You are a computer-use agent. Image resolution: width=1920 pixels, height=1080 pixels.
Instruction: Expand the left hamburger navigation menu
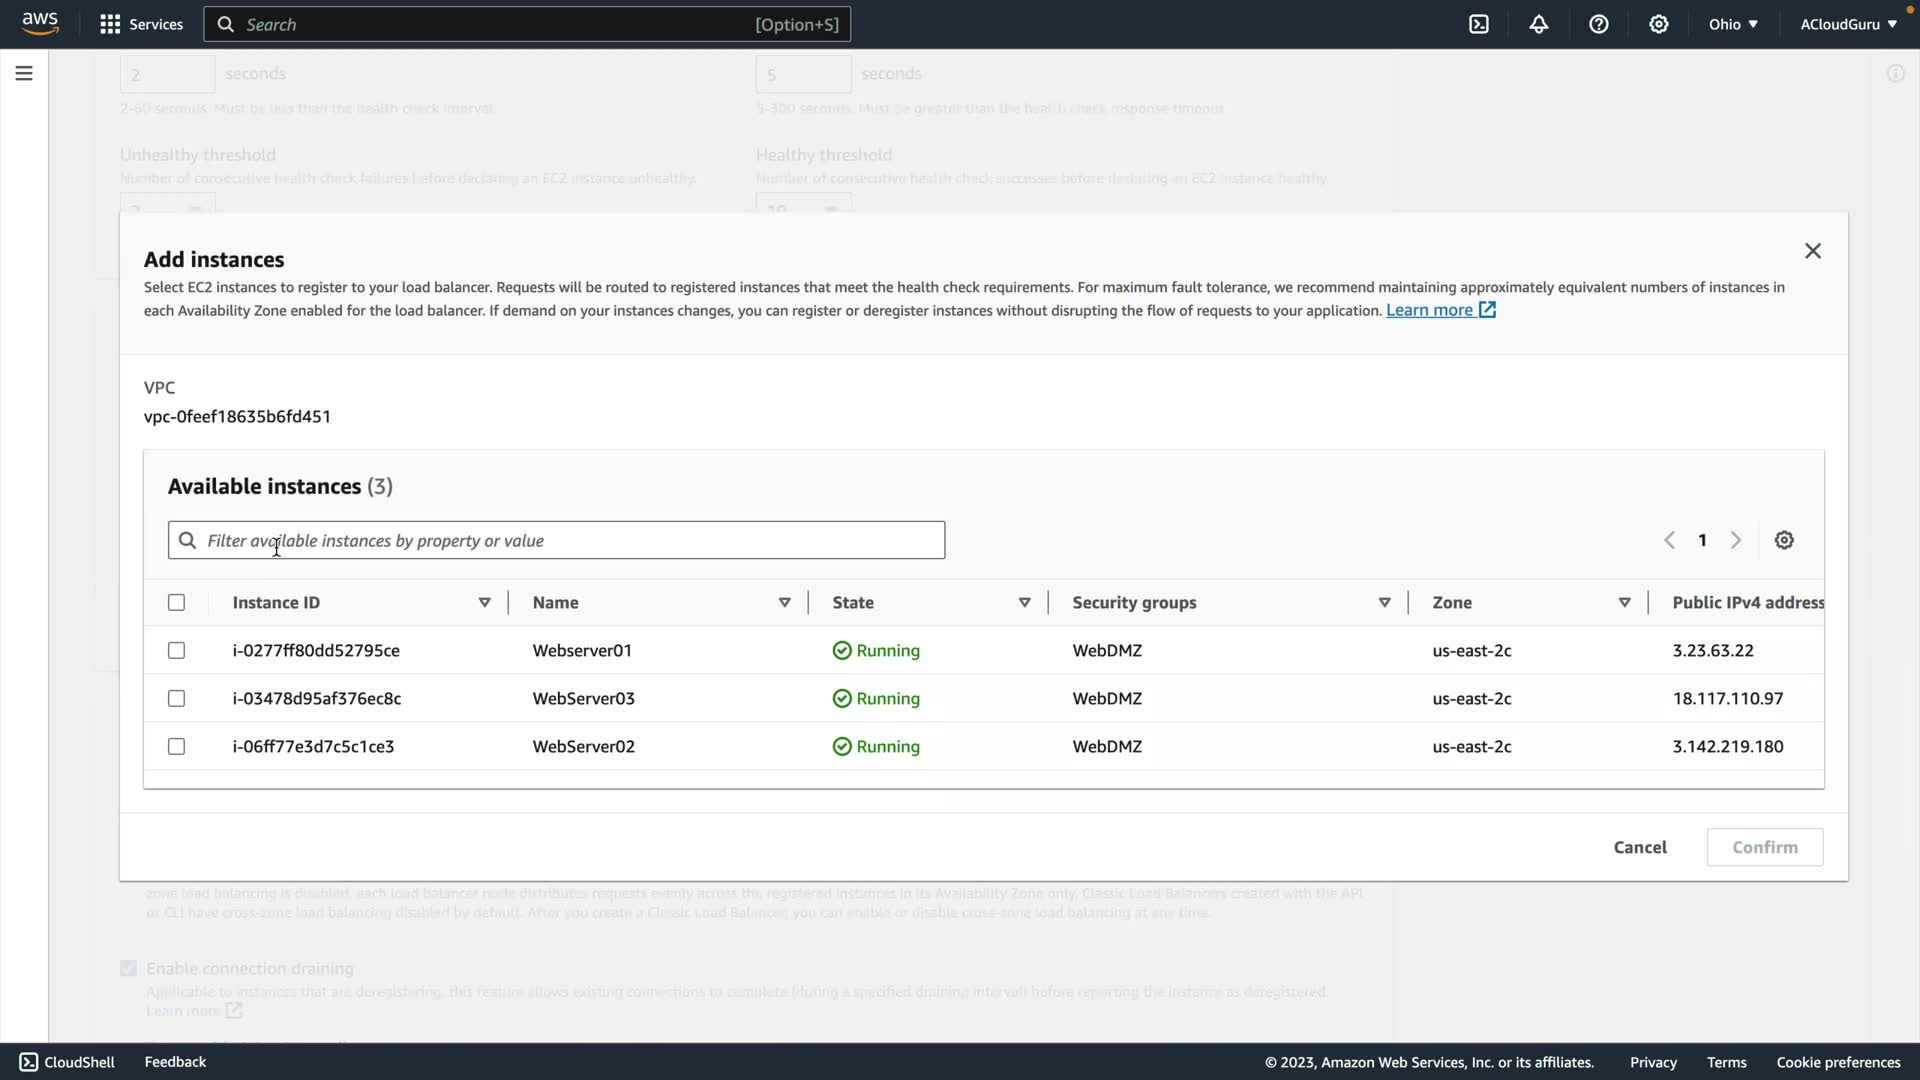click(x=24, y=73)
